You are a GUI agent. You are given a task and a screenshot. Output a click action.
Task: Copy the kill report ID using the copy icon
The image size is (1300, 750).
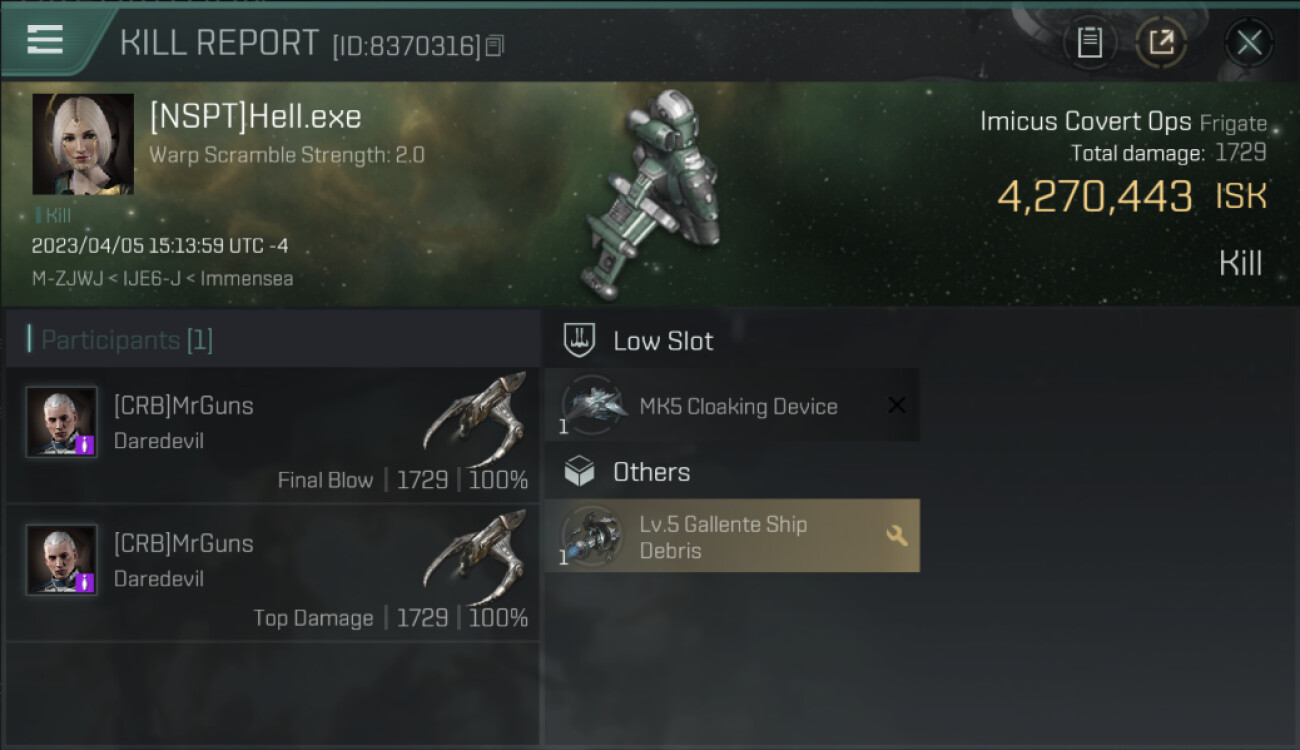pyautogui.click(x=495, y=46)
